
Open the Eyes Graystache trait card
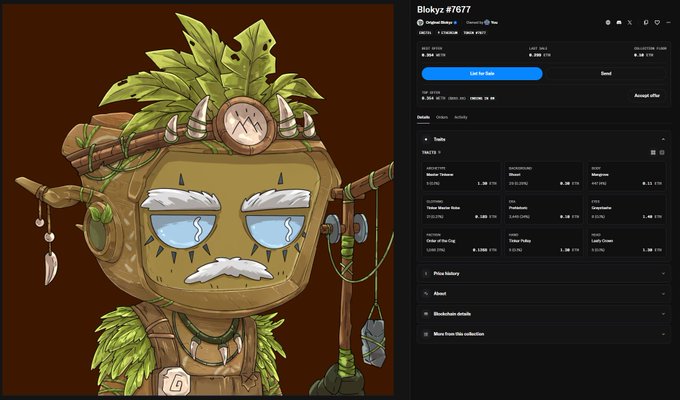(x=627, y=209)
